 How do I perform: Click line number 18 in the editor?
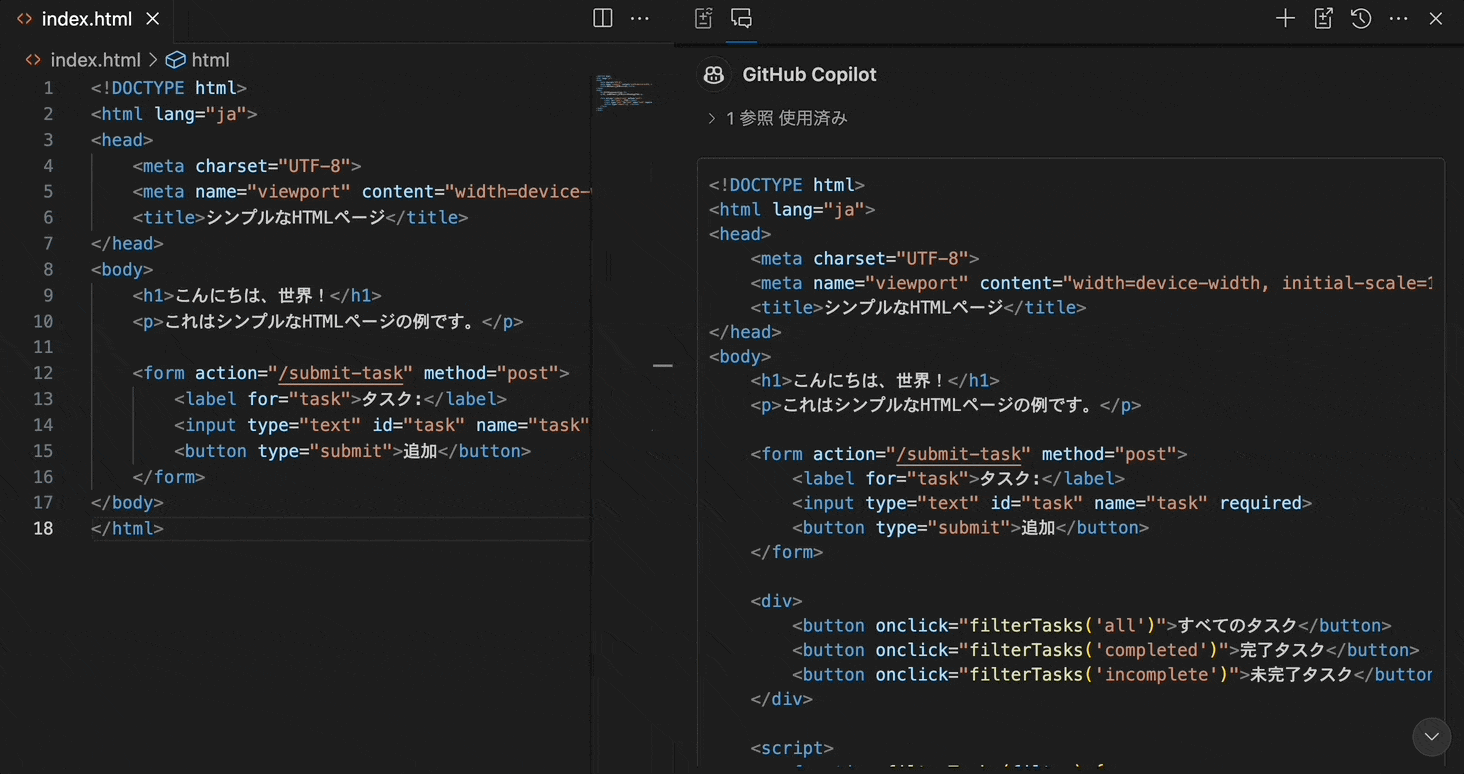point(43,528)
